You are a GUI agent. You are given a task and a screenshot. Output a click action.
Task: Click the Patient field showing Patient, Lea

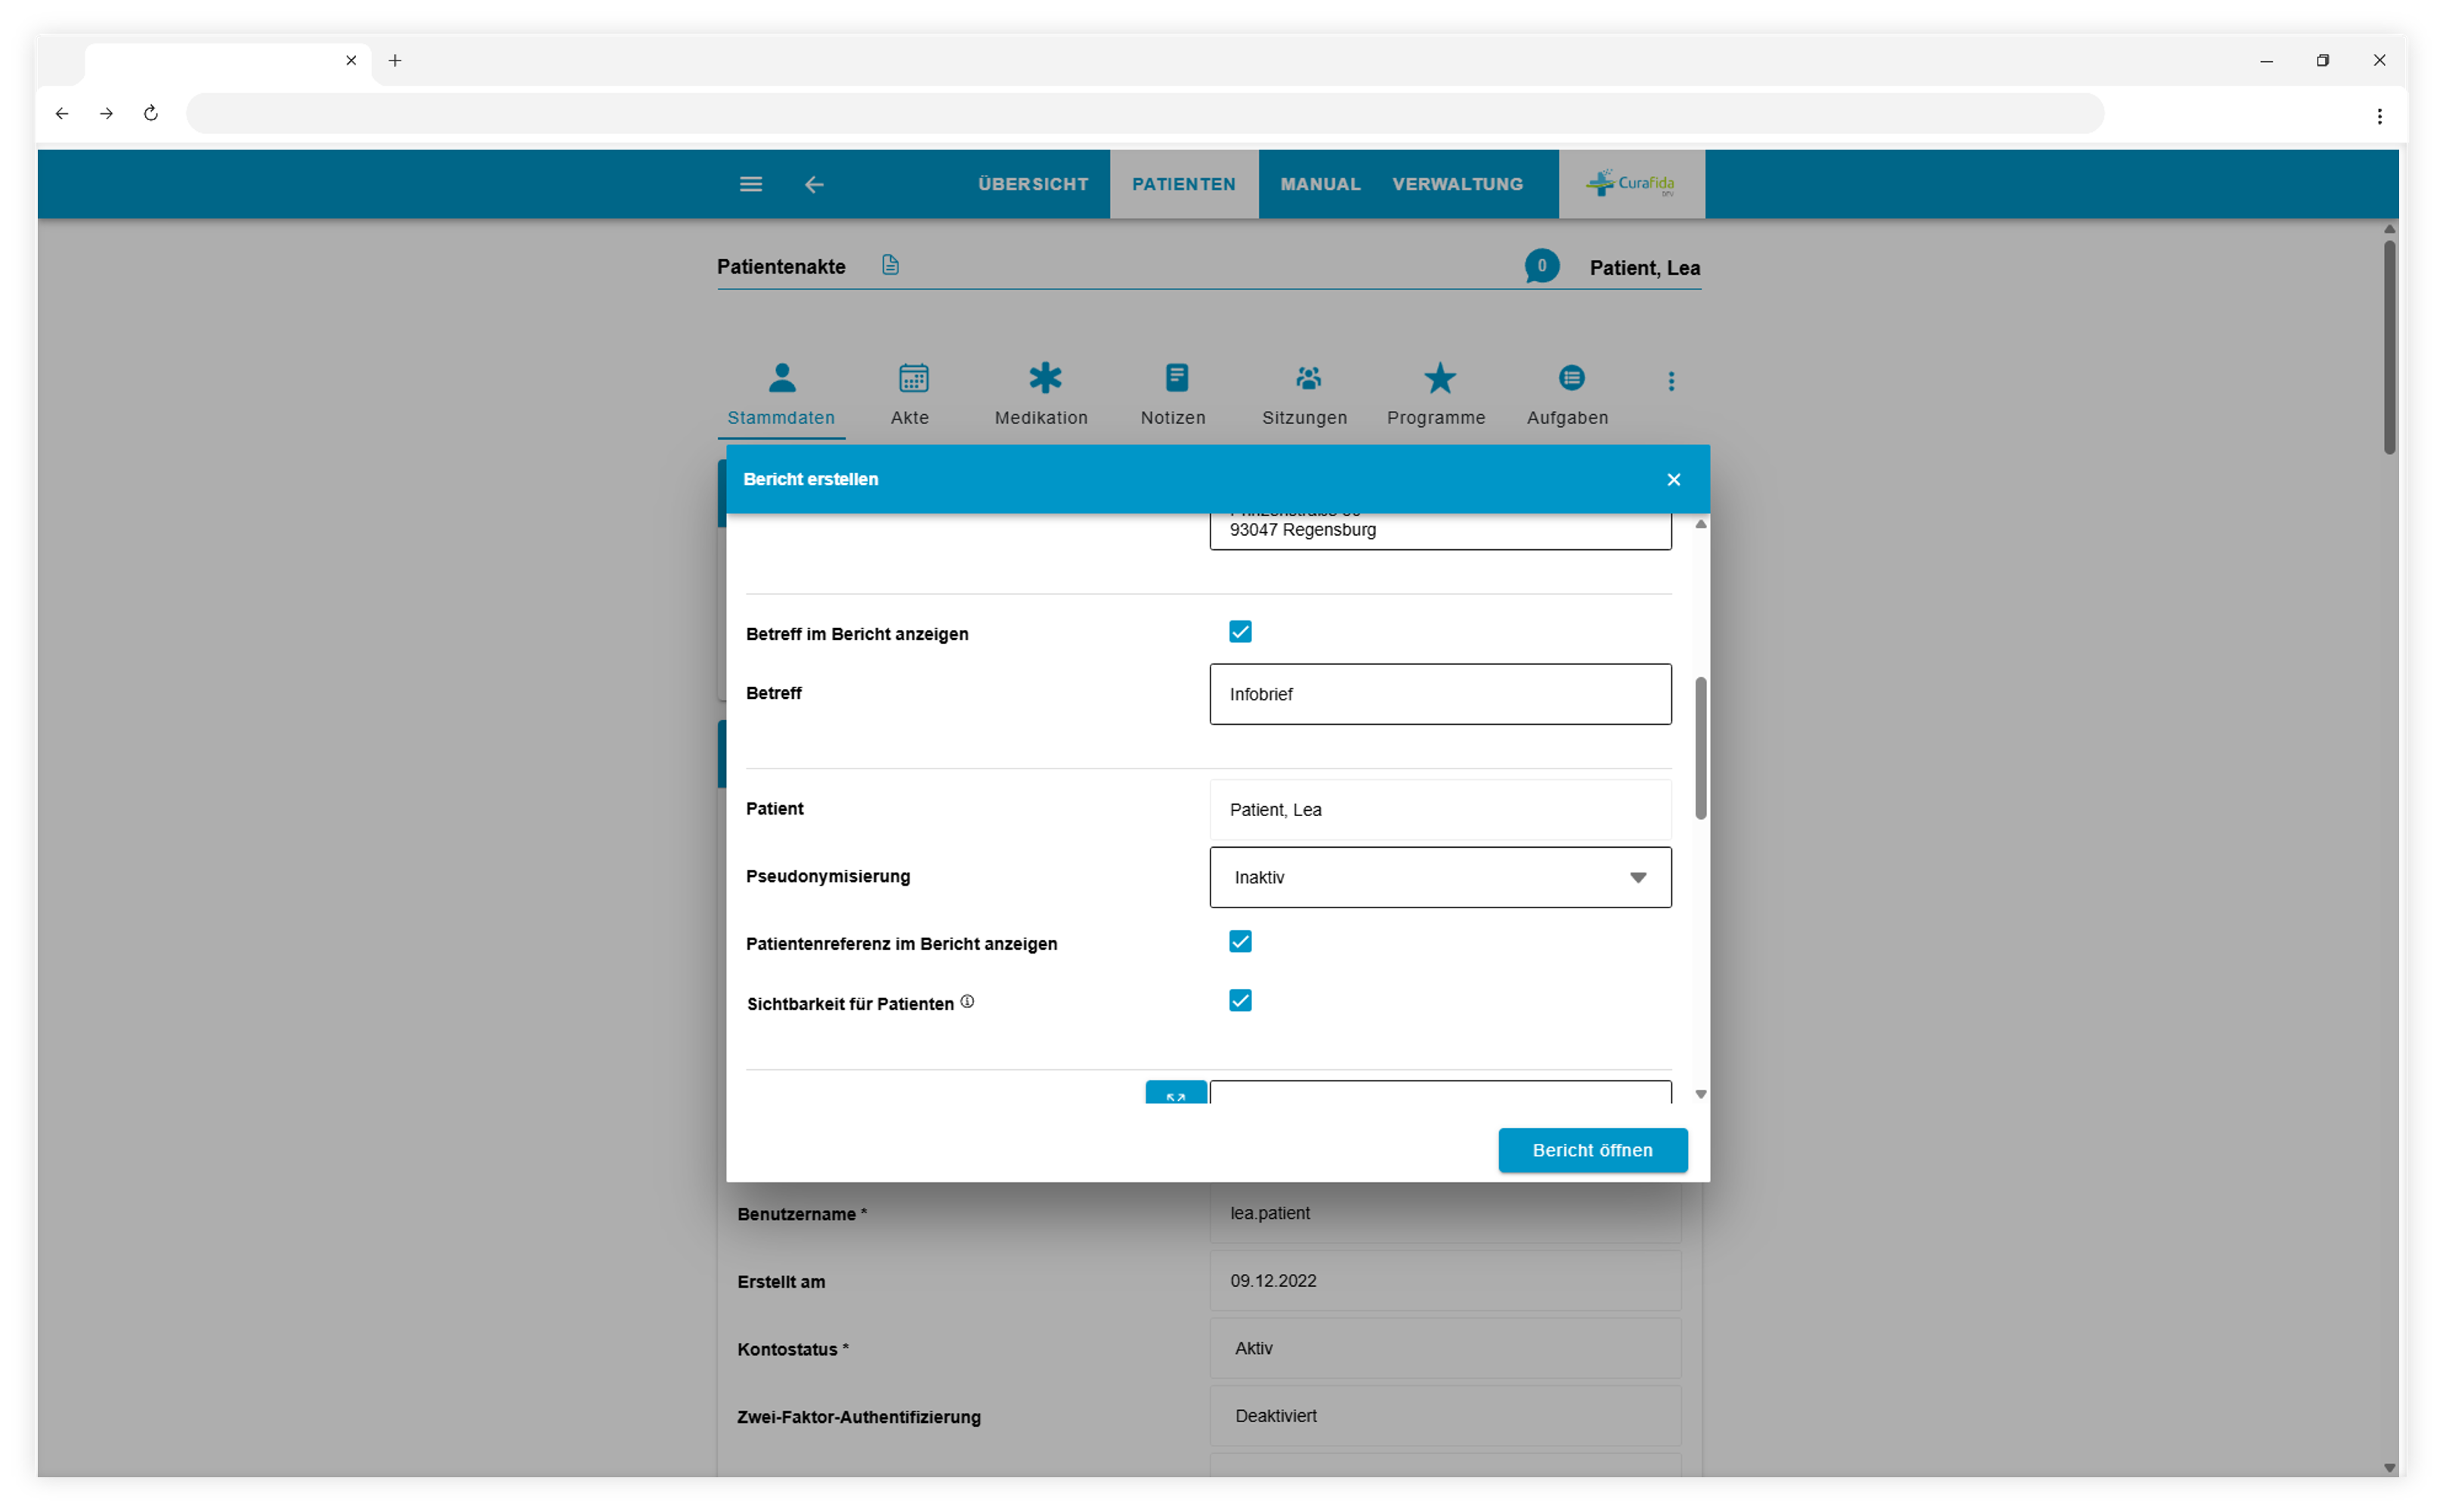tap(1440, 810)
